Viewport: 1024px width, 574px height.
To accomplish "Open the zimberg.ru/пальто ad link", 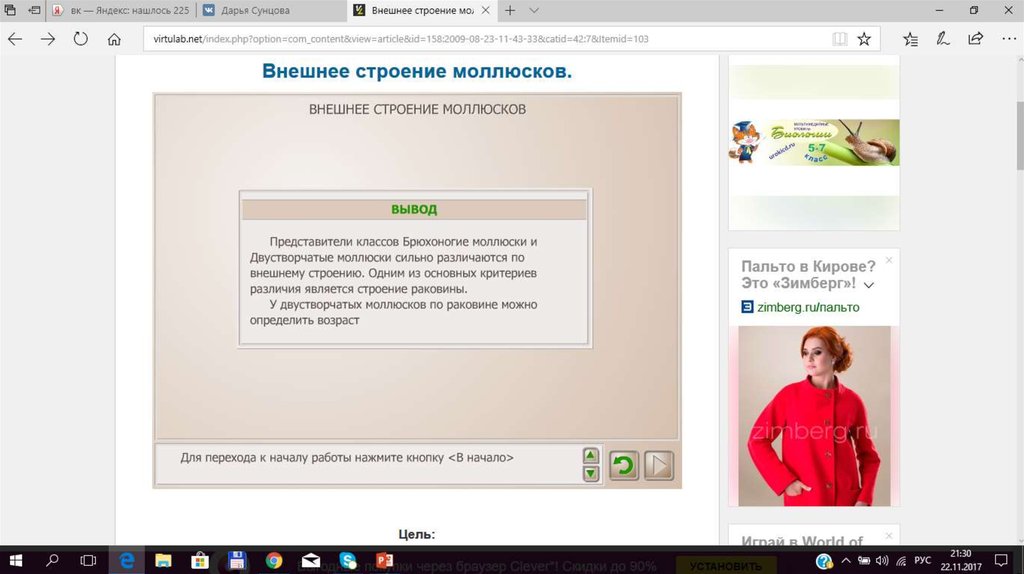I will [x=808, y=307].
